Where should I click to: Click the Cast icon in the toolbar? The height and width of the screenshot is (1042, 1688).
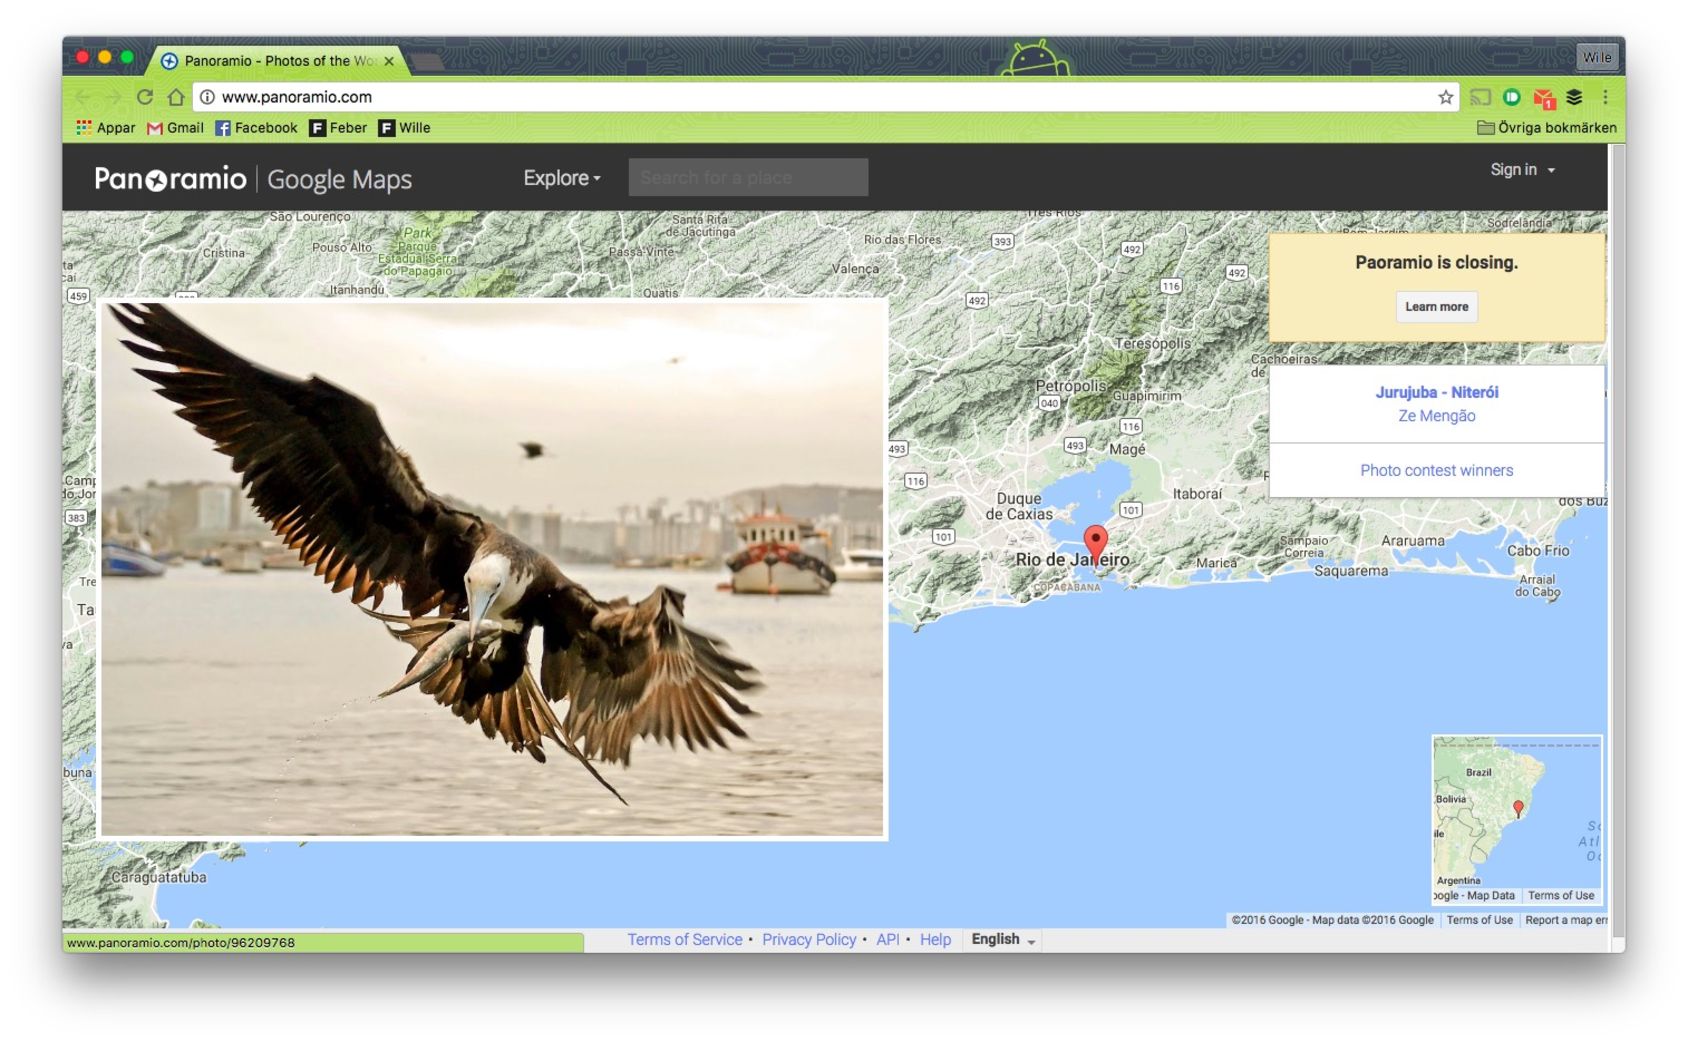point(1481,97)
